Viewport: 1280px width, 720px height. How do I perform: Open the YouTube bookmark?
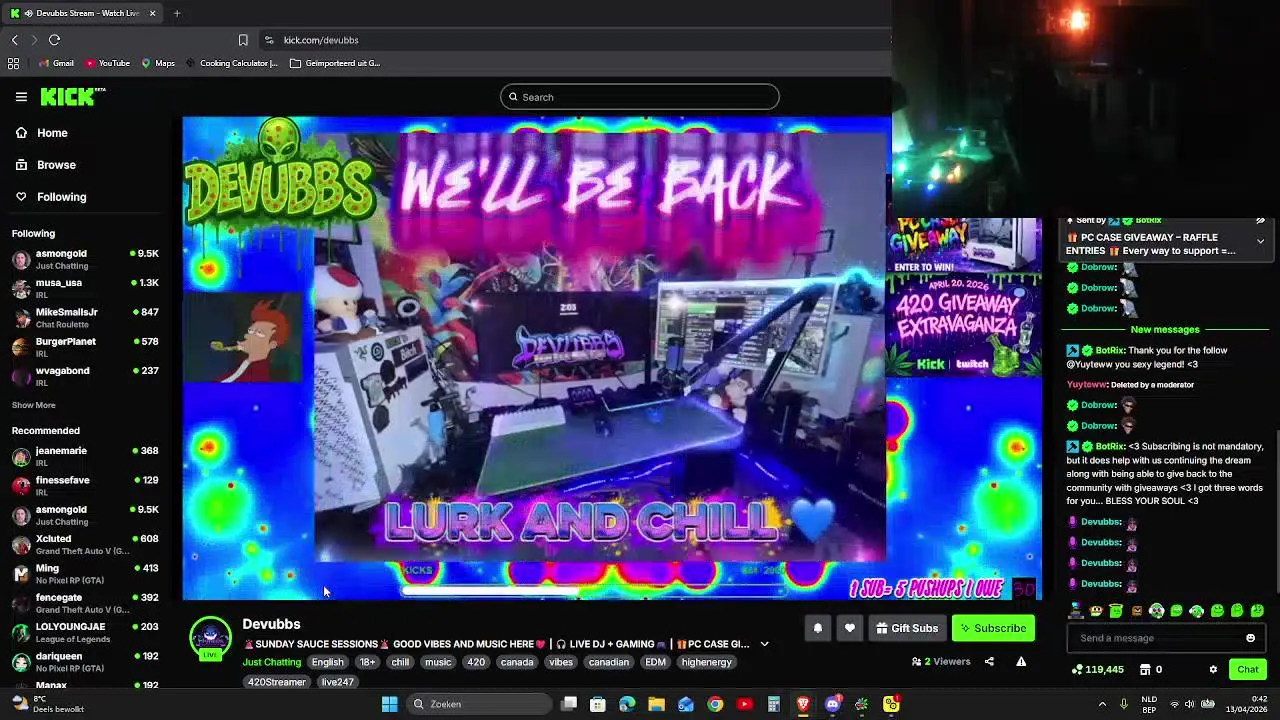(x=107, y=63)
